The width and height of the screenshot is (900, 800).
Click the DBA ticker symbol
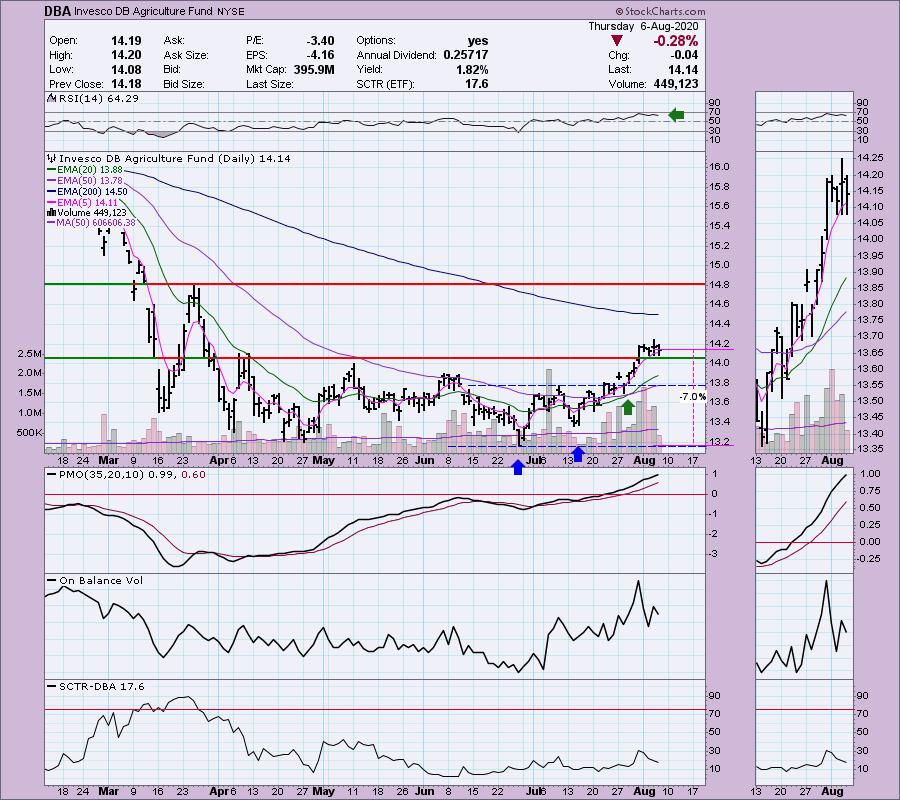pos(59,11)
